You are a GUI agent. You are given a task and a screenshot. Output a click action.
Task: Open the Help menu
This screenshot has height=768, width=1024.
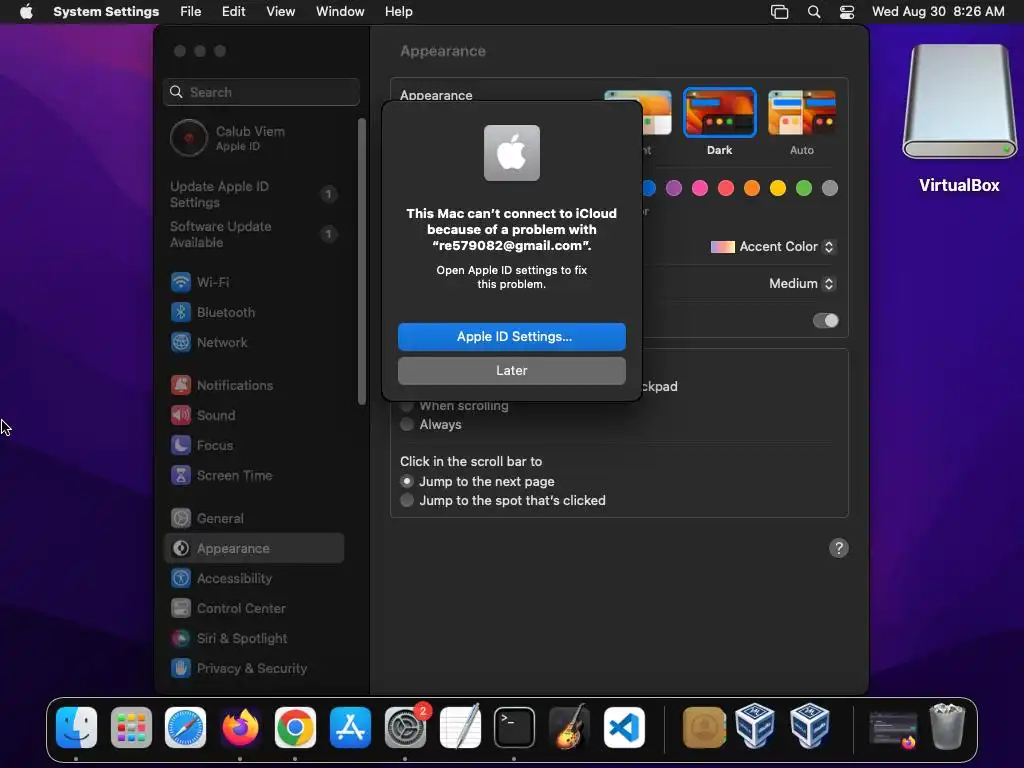point(398,12)
